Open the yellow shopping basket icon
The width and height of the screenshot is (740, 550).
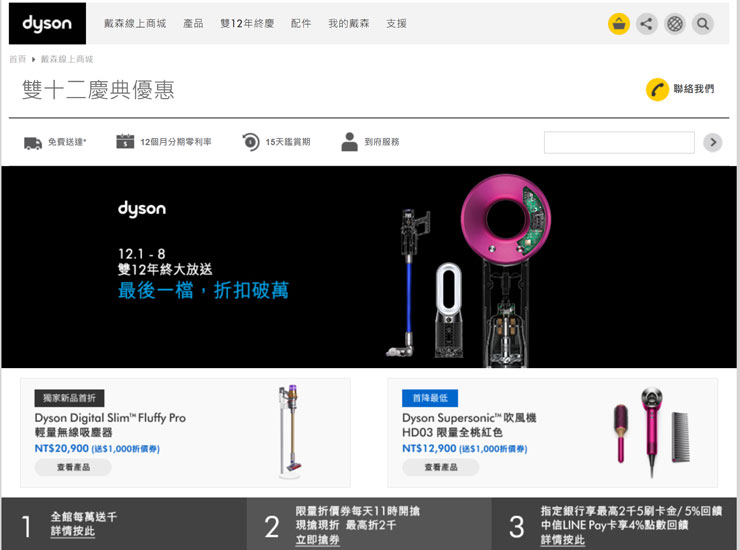click(619, 24)
